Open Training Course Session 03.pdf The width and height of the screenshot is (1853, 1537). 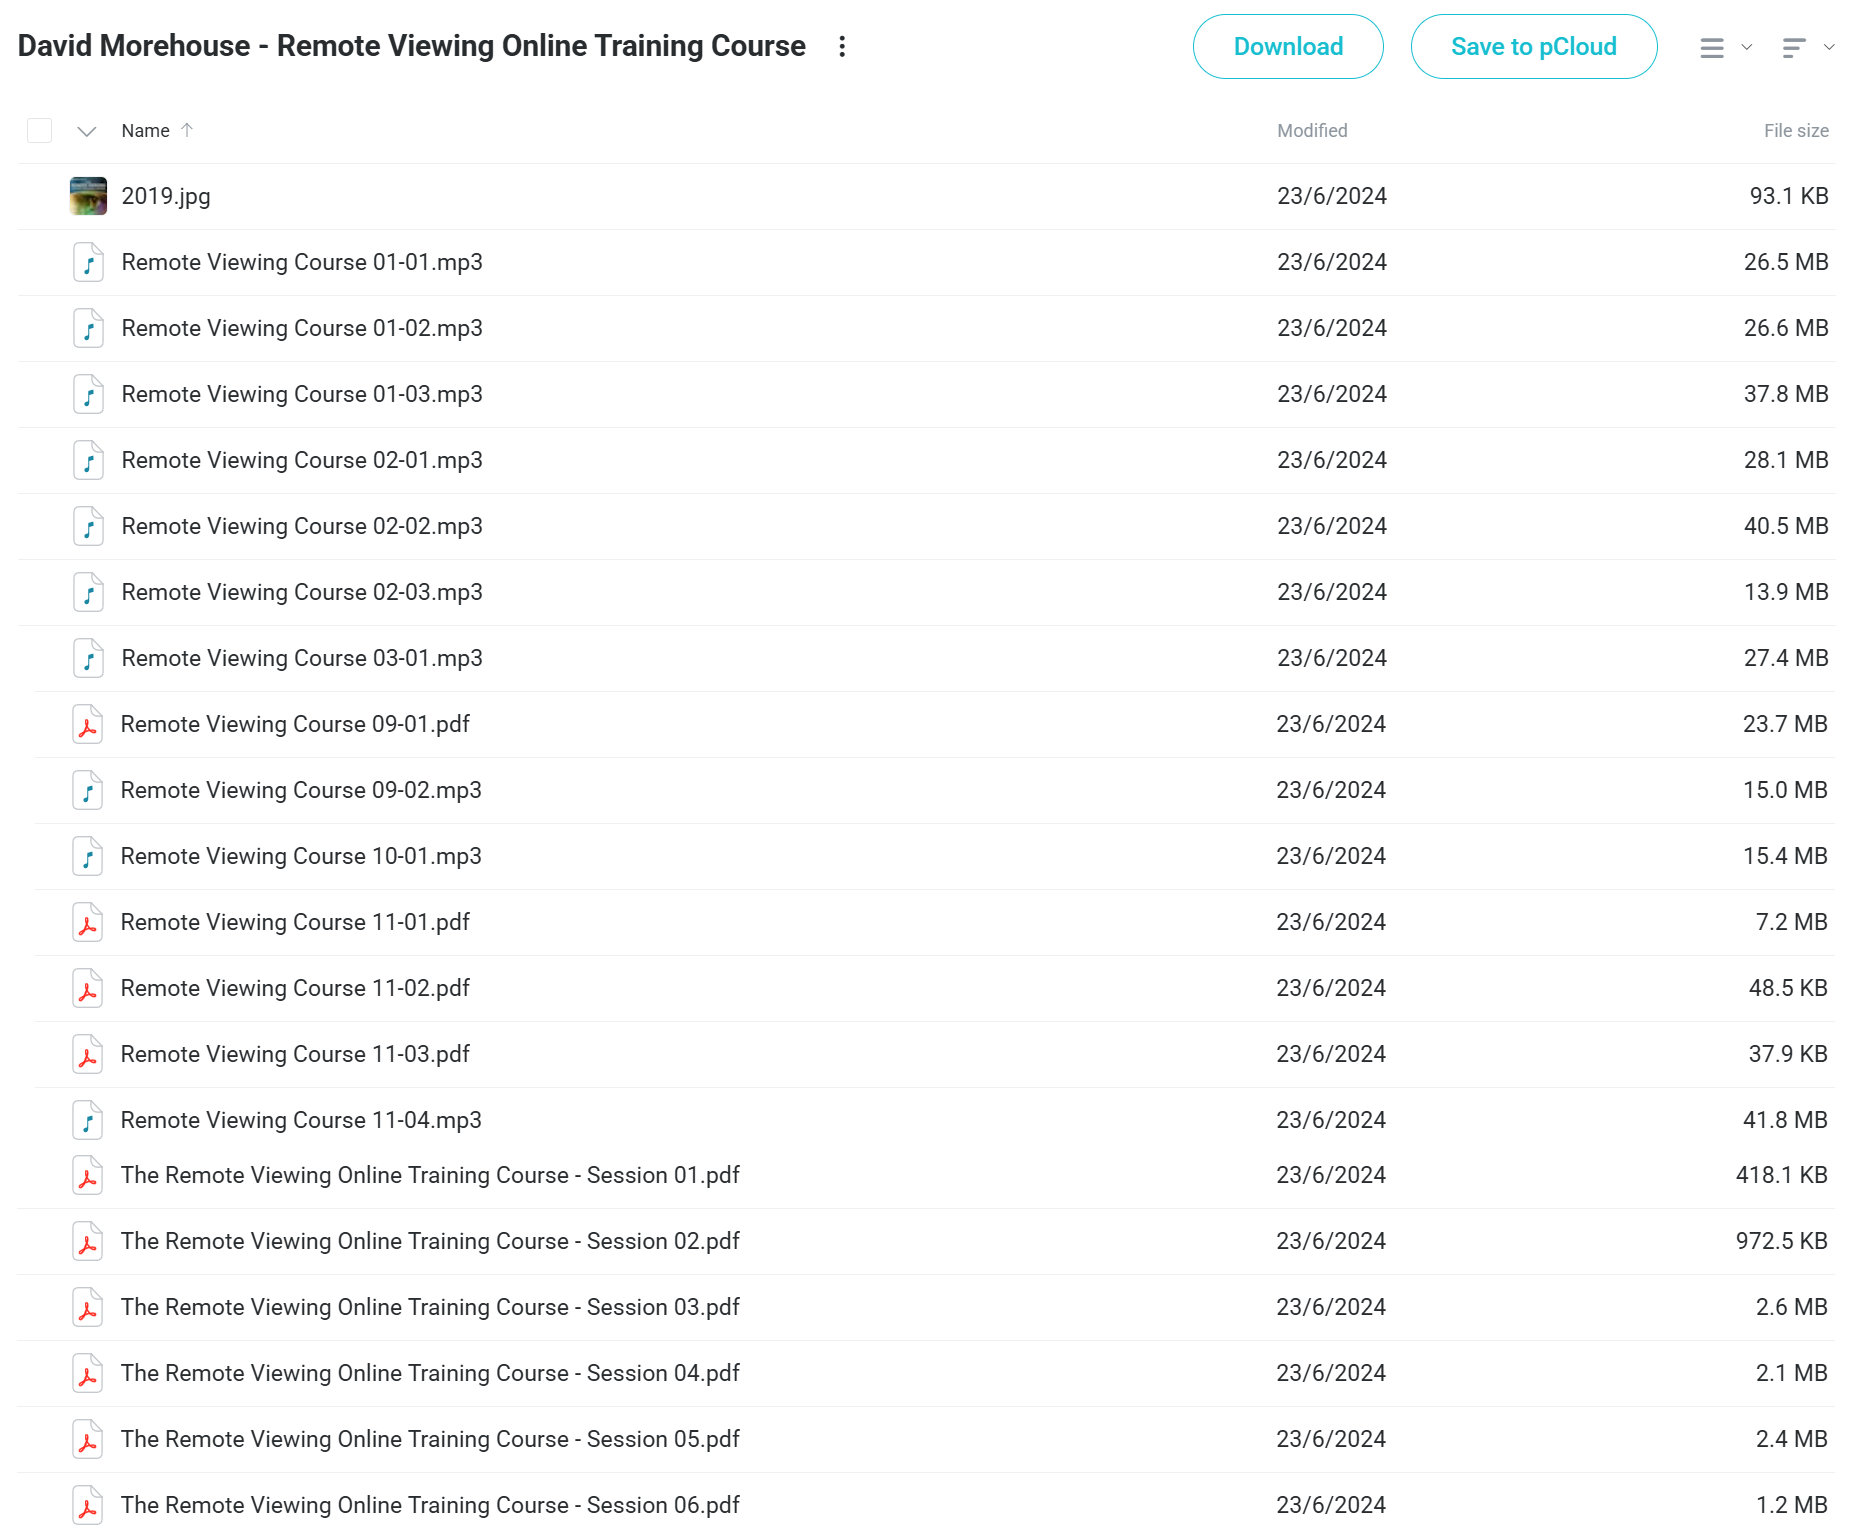tap(430, 1307)
